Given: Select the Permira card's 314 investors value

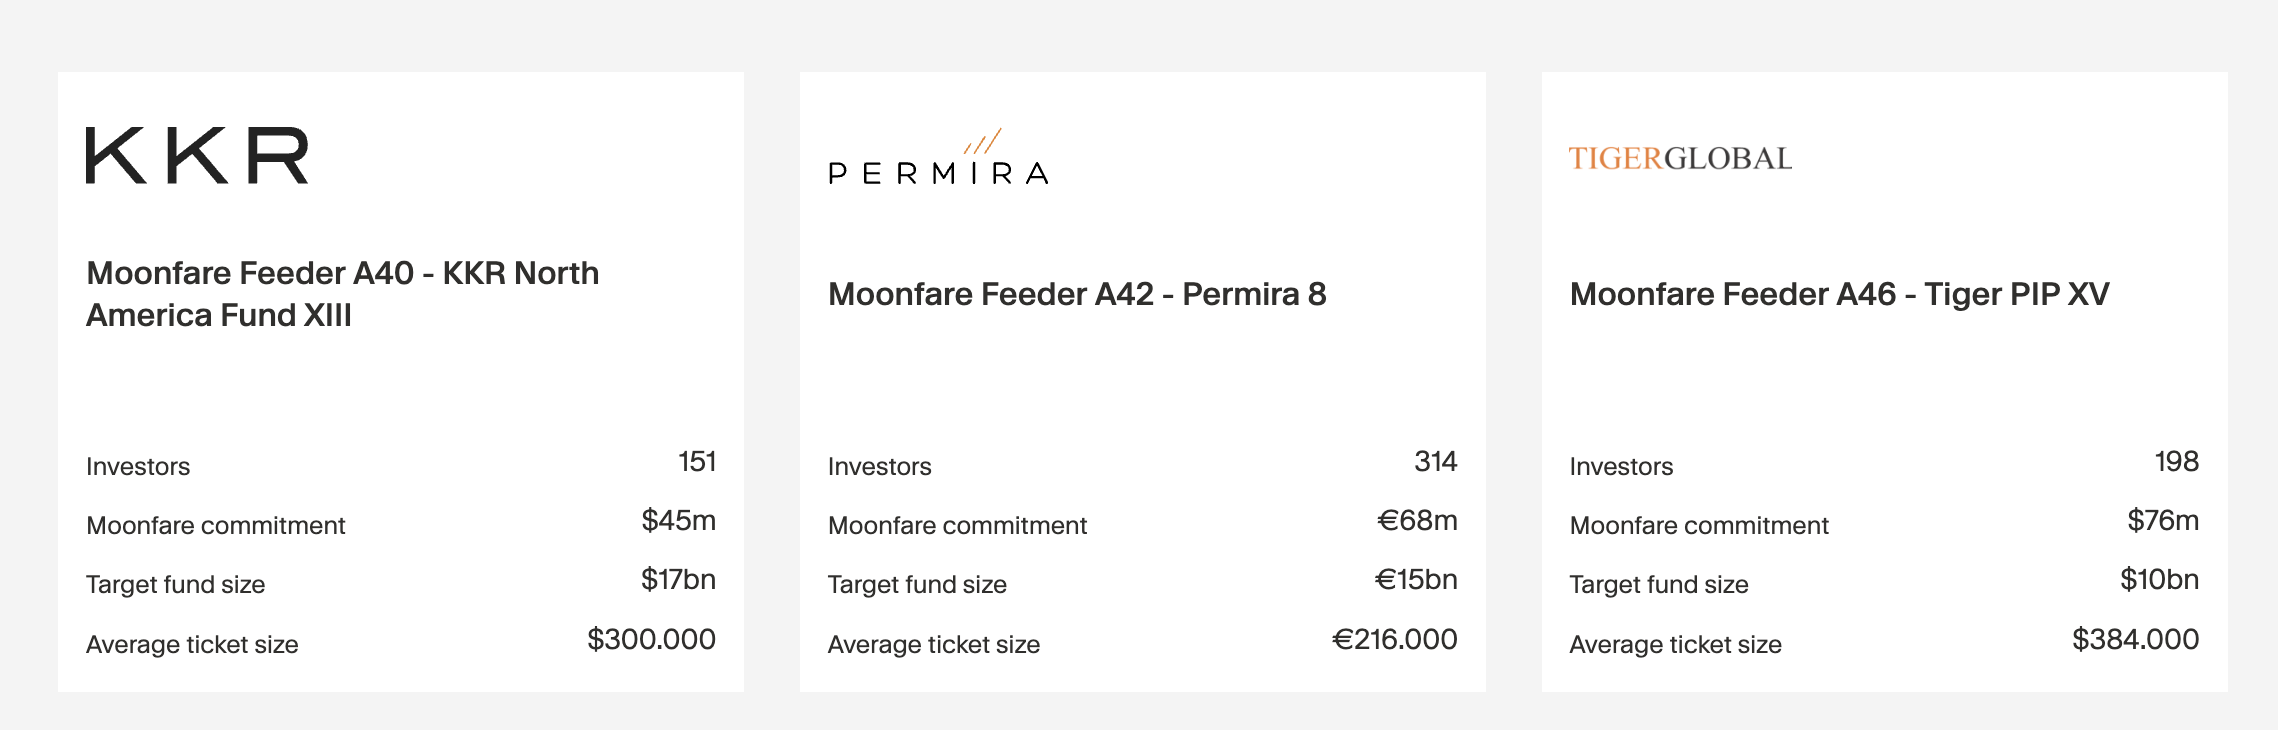Looking at the screenshot, I should (1435, 462).
